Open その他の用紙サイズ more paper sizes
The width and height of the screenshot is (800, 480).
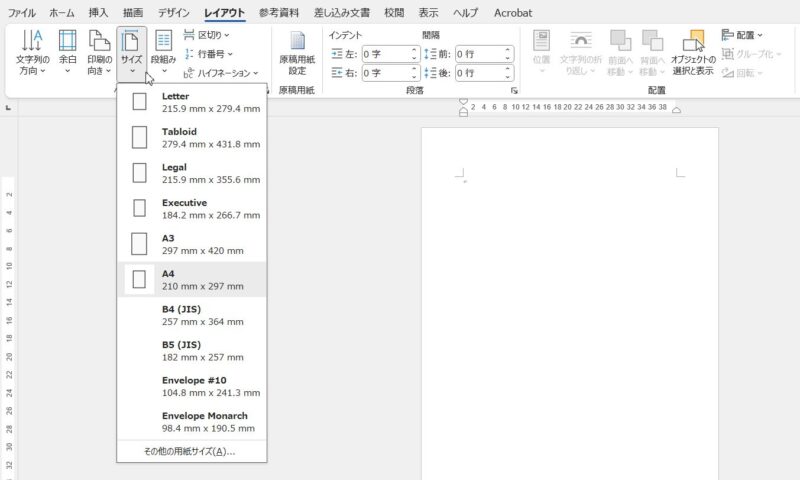click(190, 452)
